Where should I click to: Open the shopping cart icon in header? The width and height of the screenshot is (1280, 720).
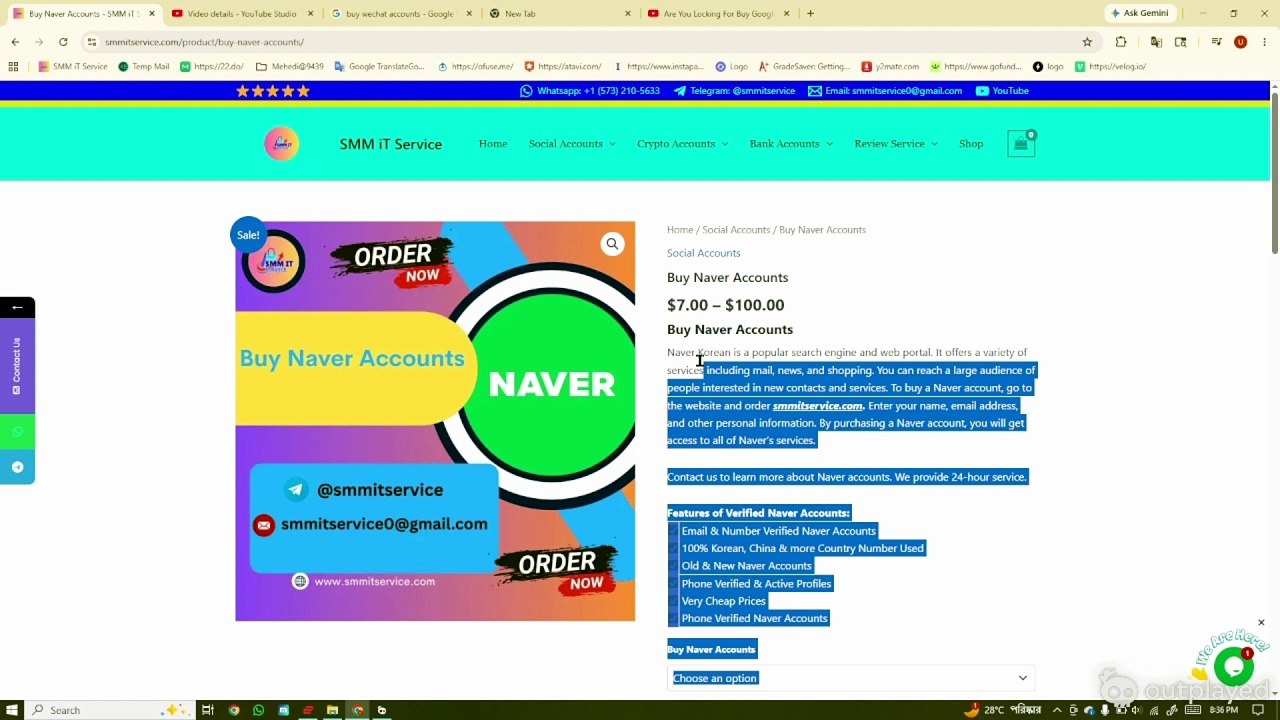[1021, 143]
